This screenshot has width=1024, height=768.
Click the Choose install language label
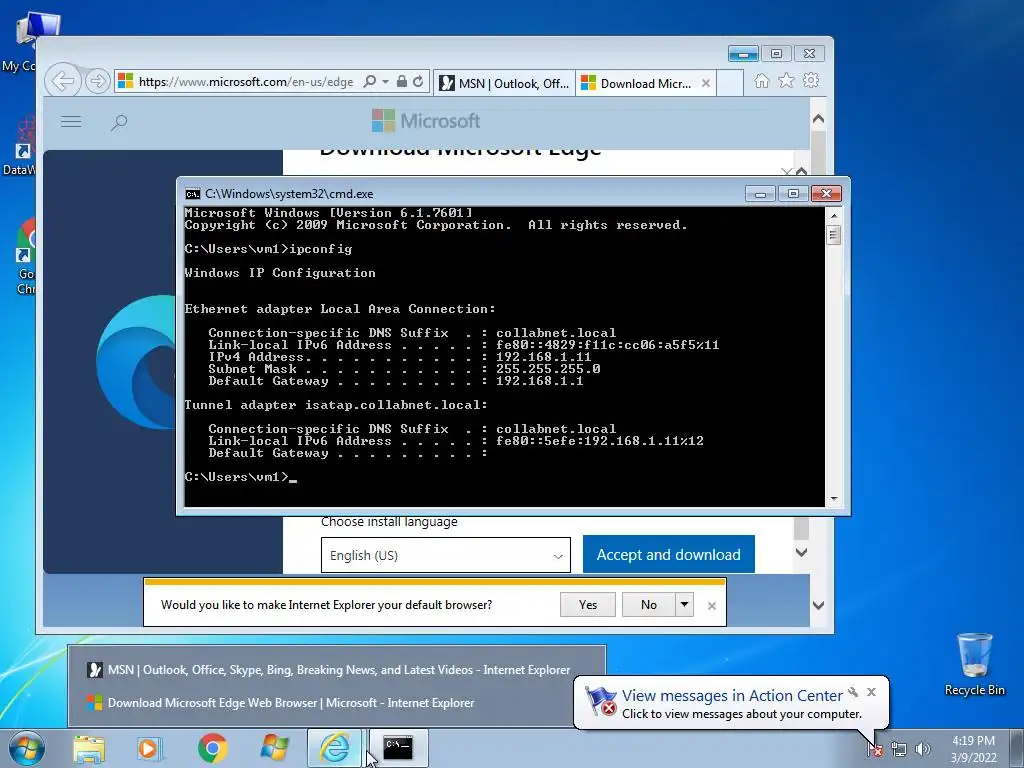(389, 522)
